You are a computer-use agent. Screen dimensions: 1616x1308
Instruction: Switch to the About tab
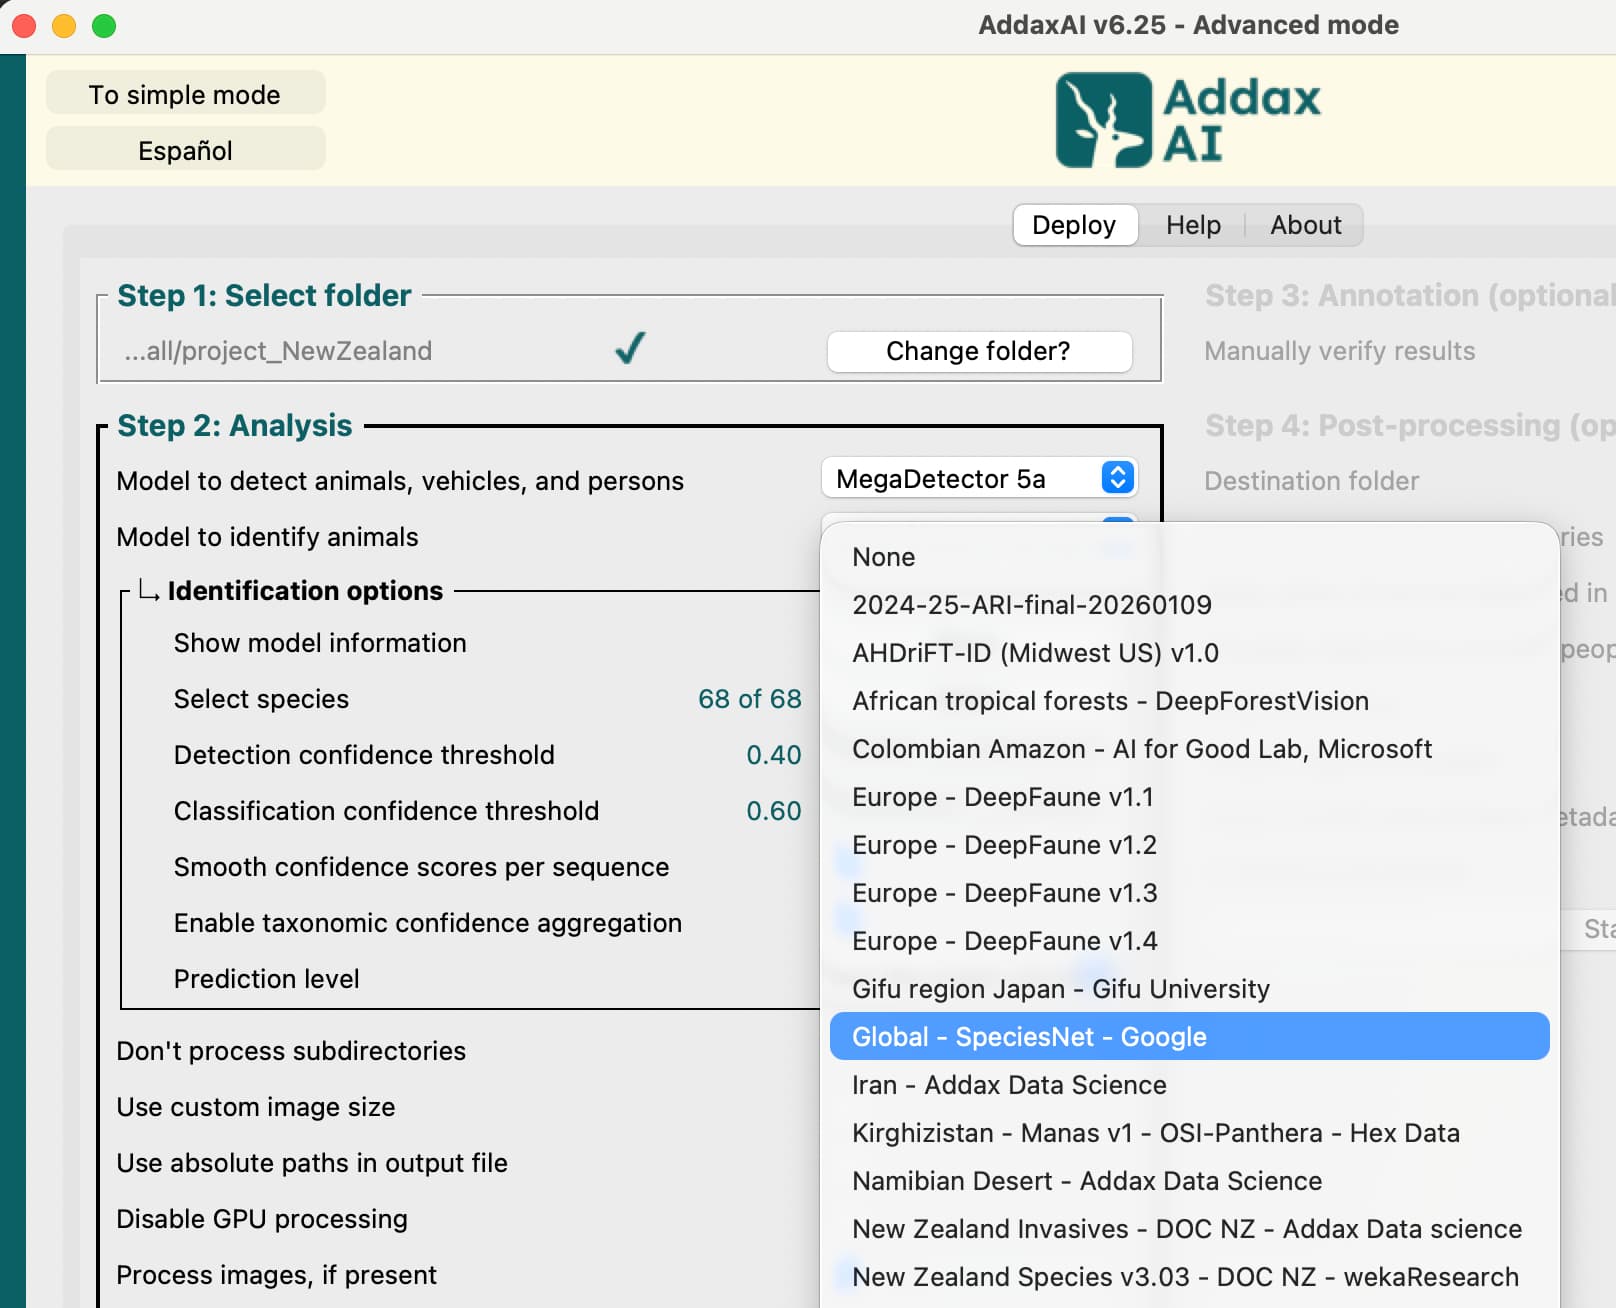click(1305, 225)
